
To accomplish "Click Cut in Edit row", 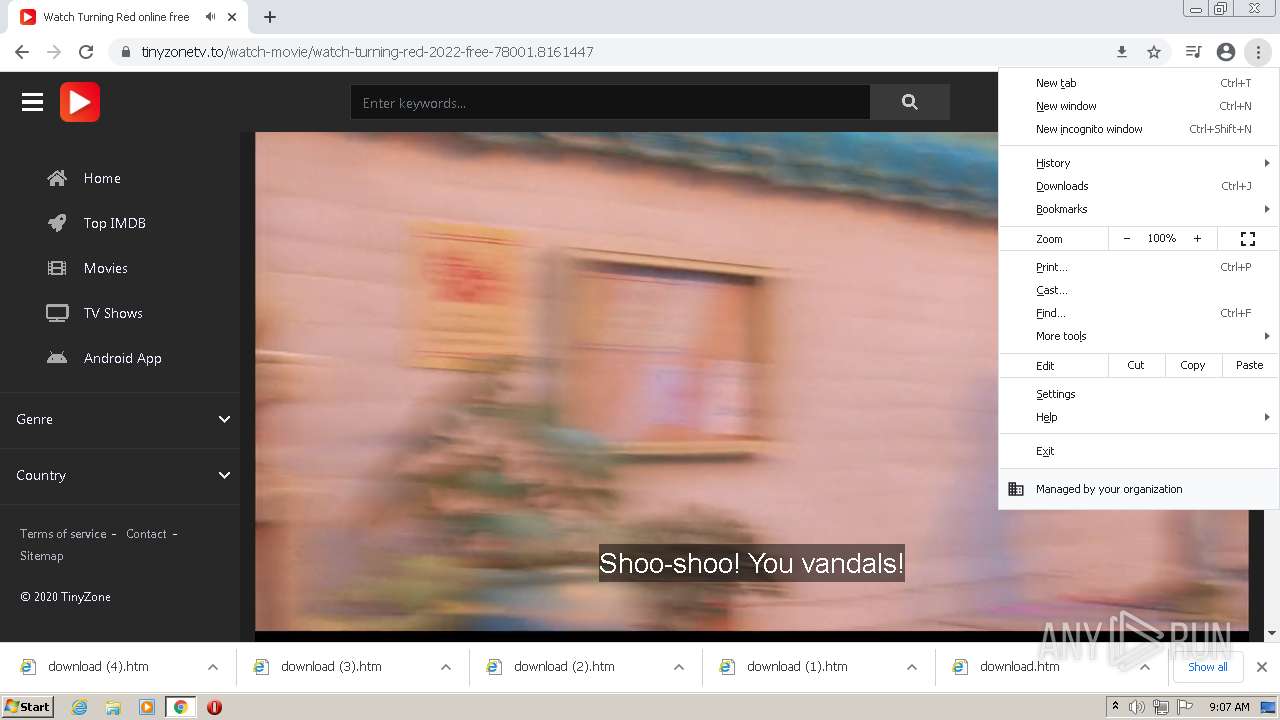I will click(x=1136, y=365).
